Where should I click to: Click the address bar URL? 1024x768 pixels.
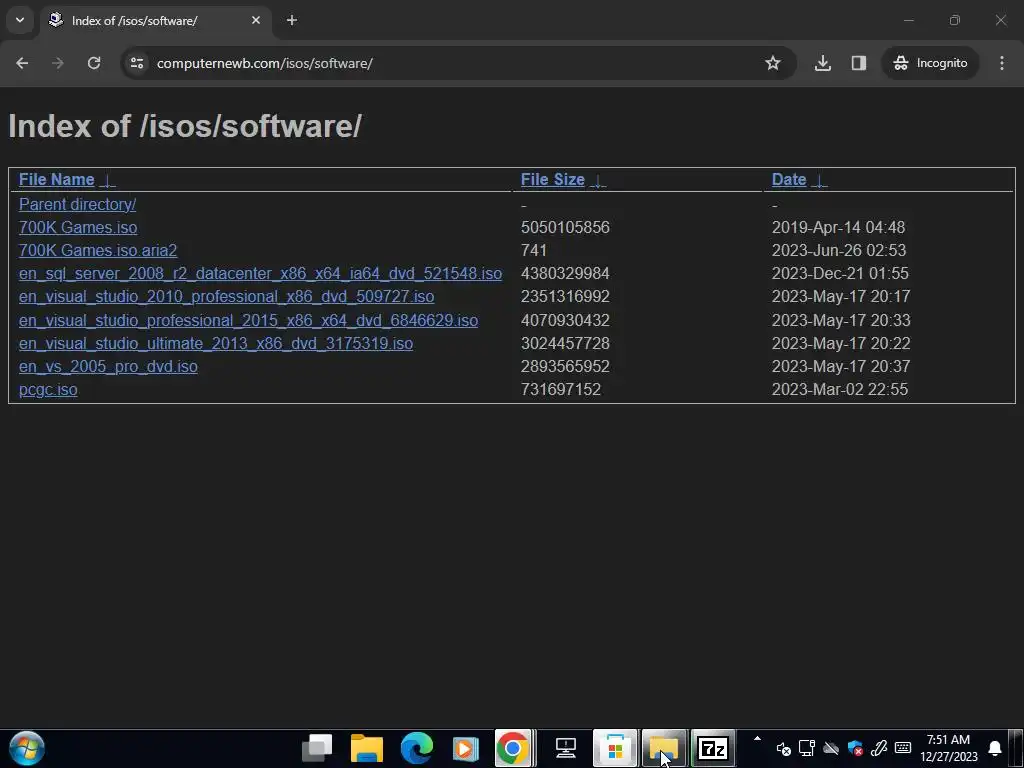coord(264,63)
